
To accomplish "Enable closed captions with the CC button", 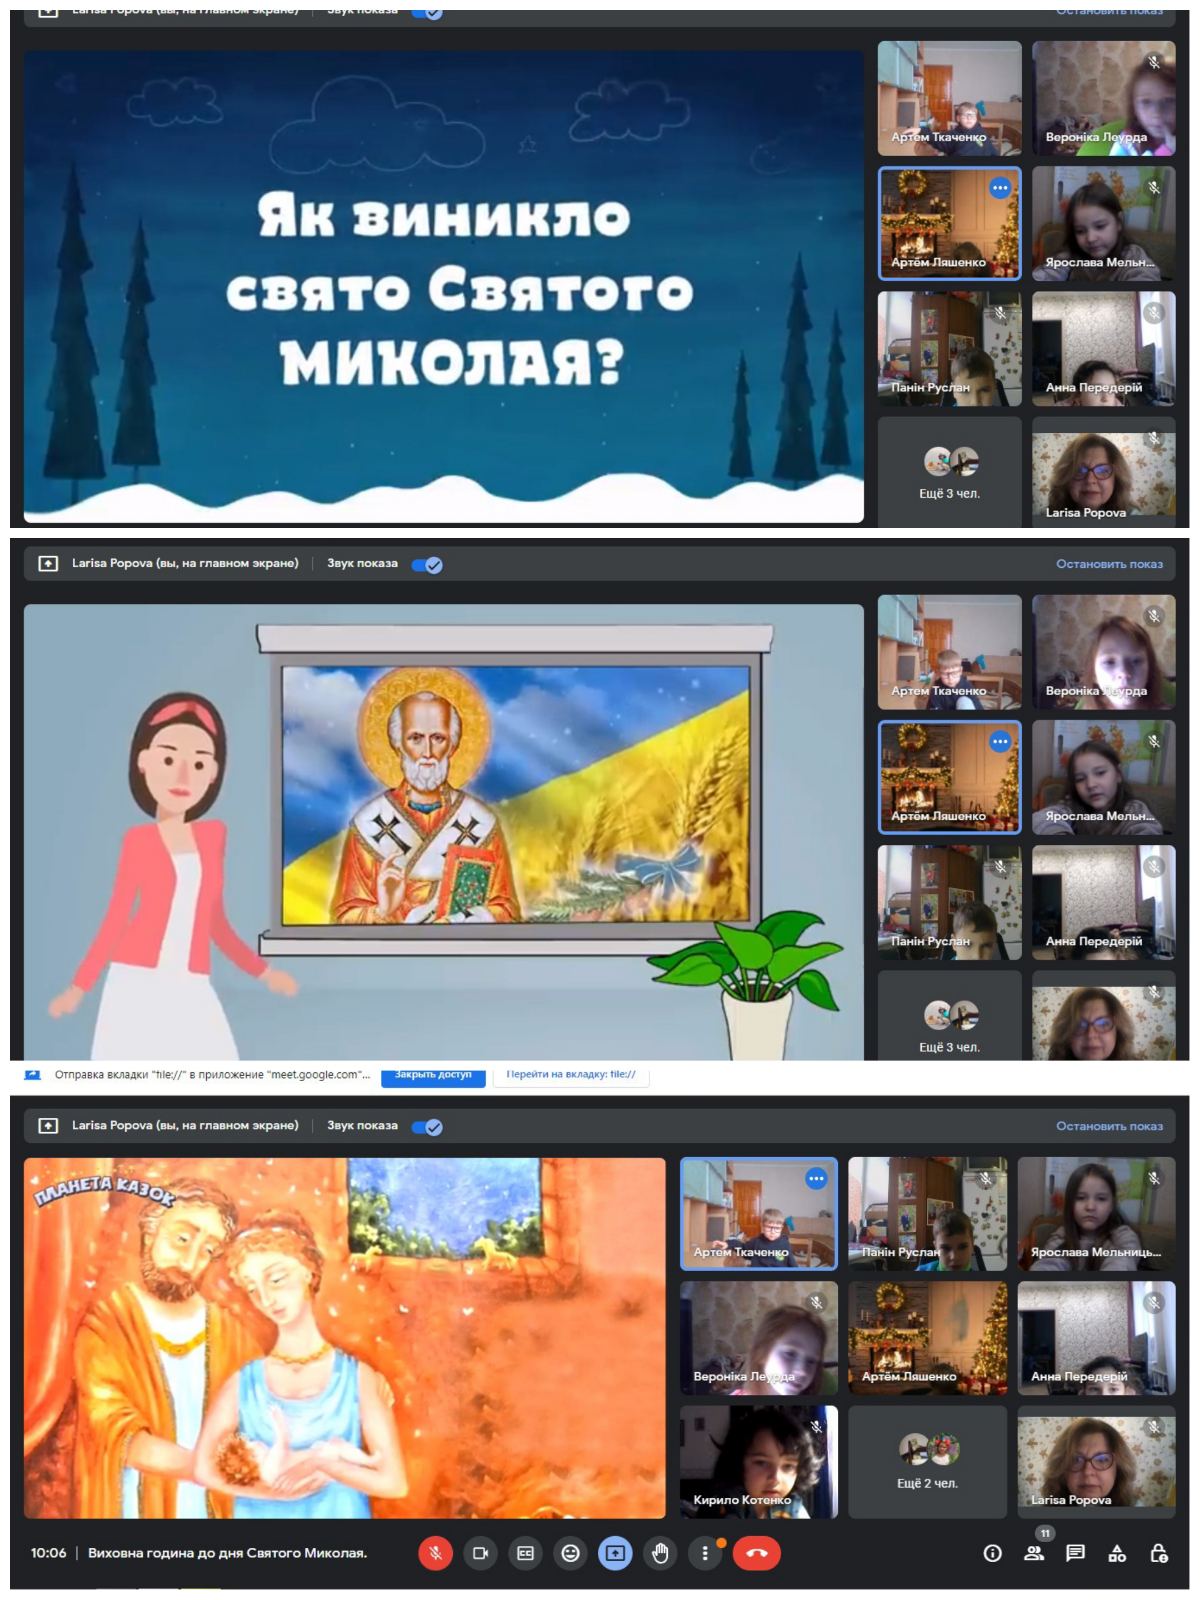I will pos(525,1553).
